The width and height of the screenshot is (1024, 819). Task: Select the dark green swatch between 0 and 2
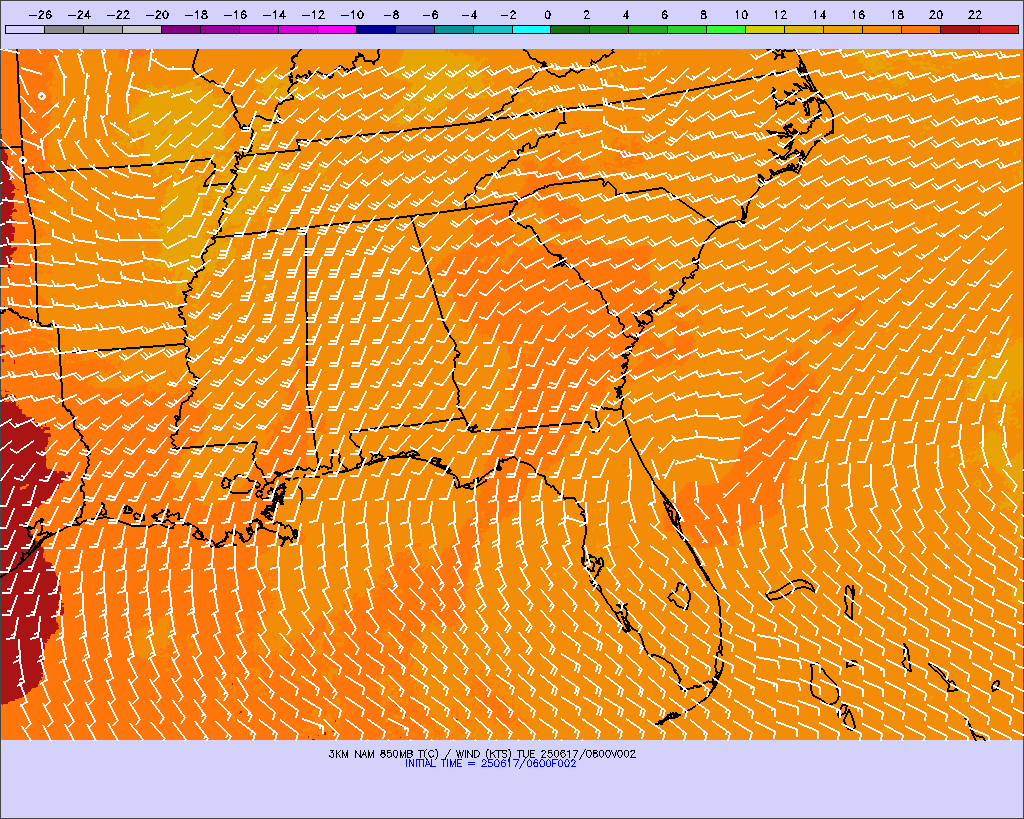pos(571,29)
